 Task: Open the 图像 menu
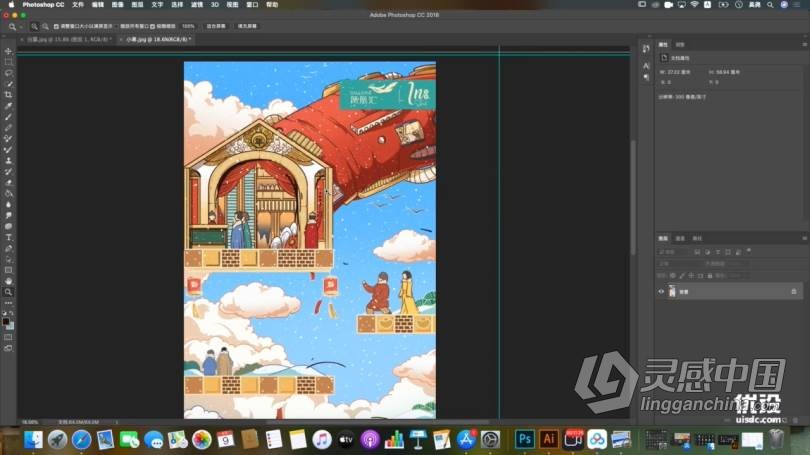[118, 5]
